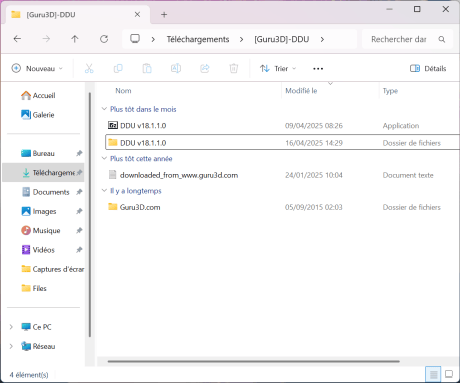Image resolution: width=460 pixels, height=383 pixels.
Task: Cut the selected item with scissors icon
Action: [x=89, y=68]
